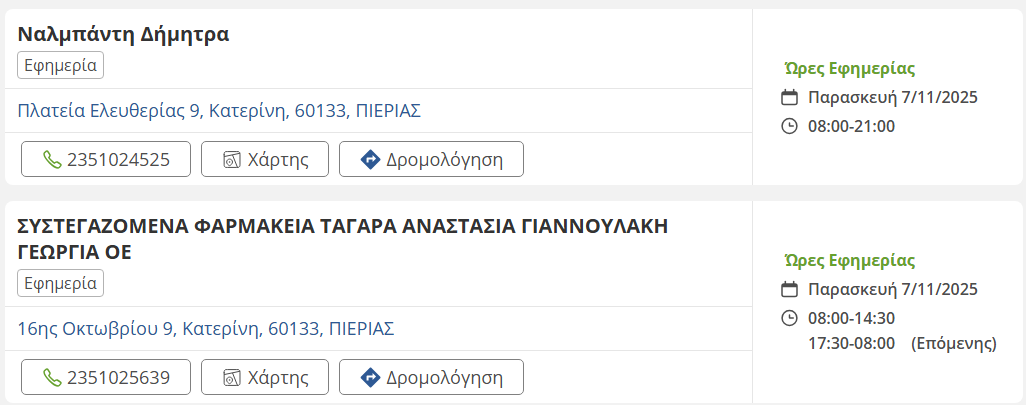Viewport: 1026px width, 405px height.
Task: Click phone icon for 2351025639
Action: [x=52, y=378]
